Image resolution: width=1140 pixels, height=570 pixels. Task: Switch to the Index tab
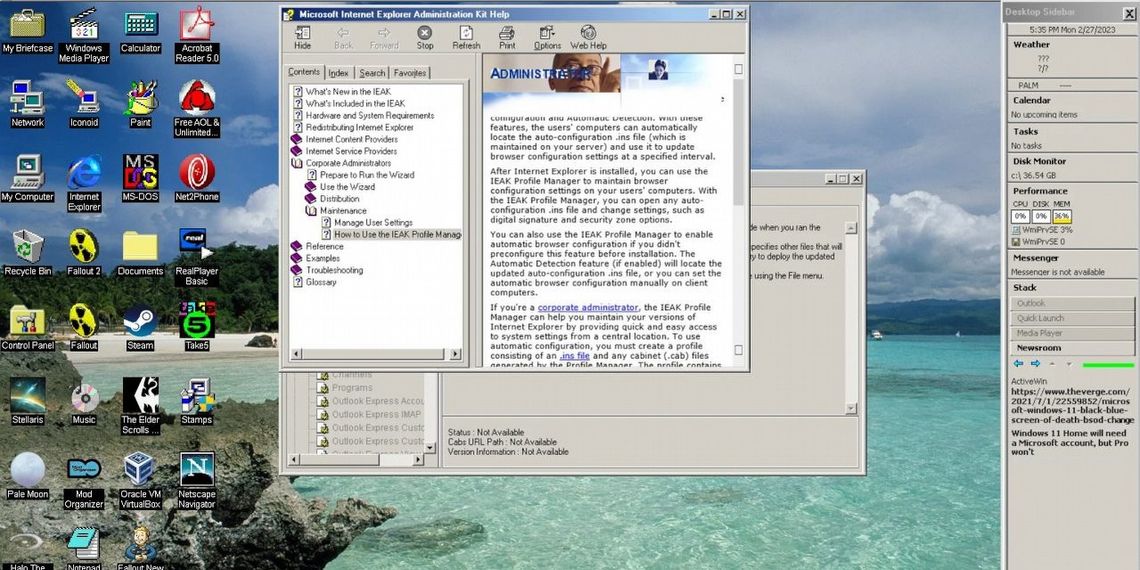tap(338, 73)
